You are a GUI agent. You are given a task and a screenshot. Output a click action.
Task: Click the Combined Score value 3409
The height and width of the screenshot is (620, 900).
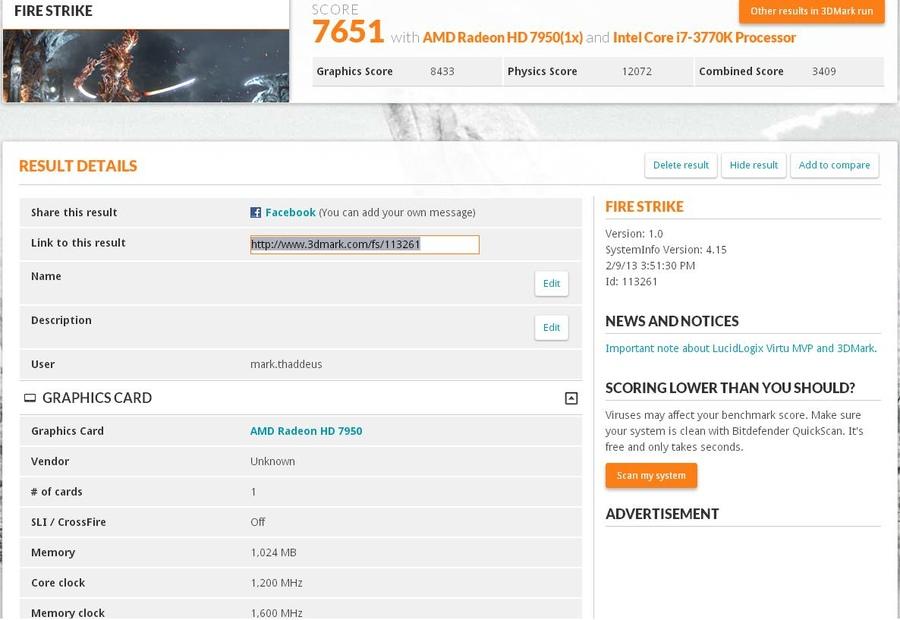click(x=824, y=72)
